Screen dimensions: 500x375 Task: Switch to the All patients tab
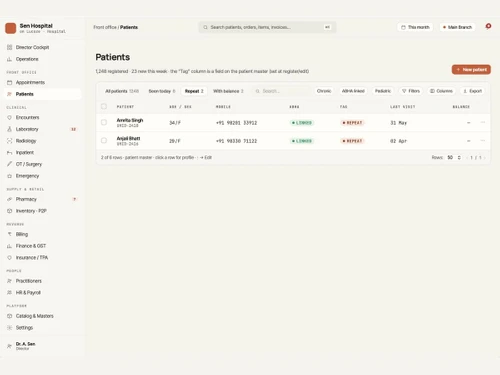coord(122,91)
